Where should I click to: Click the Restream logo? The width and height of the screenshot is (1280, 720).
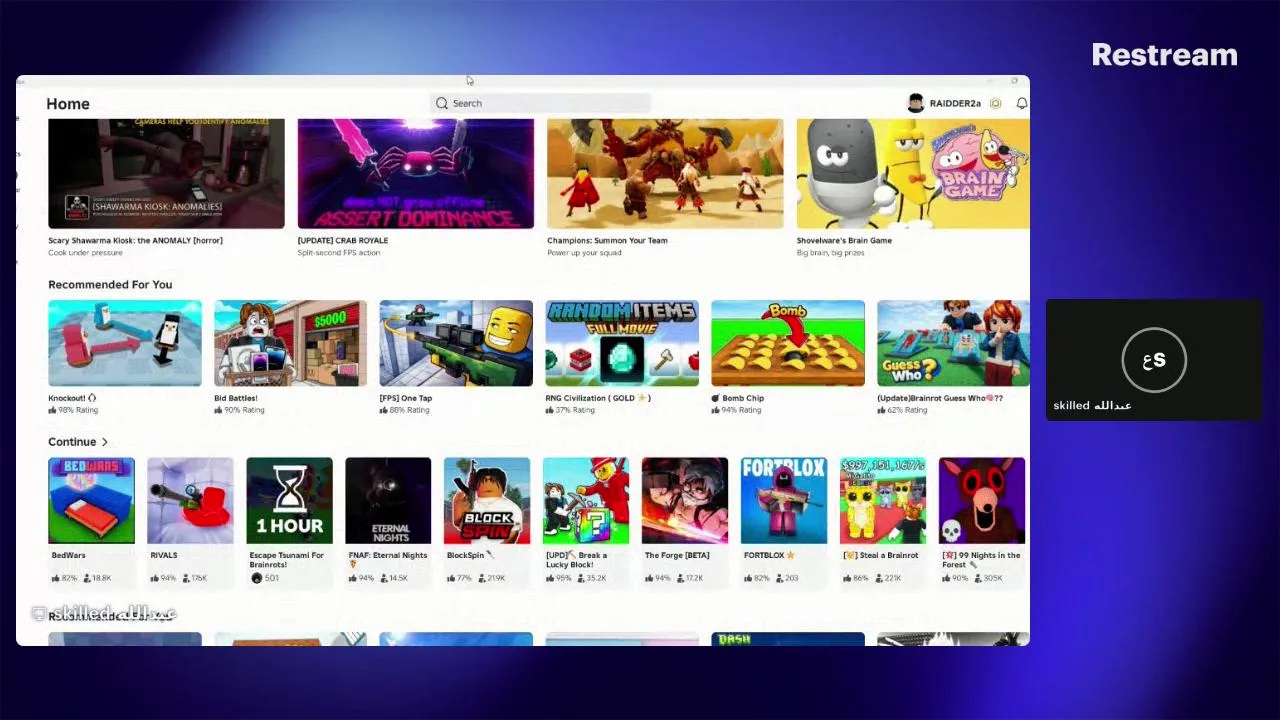click(1164, 55)
